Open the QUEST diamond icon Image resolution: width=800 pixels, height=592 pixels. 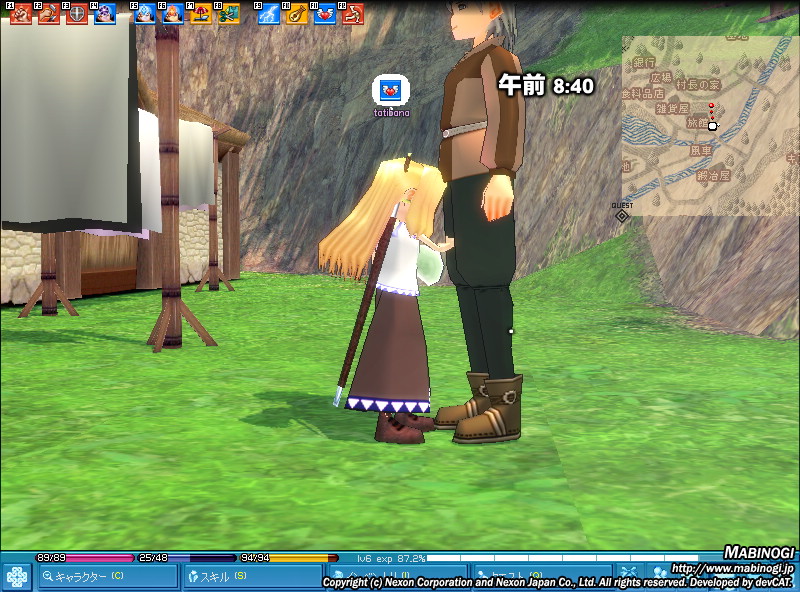pos(622,215)
